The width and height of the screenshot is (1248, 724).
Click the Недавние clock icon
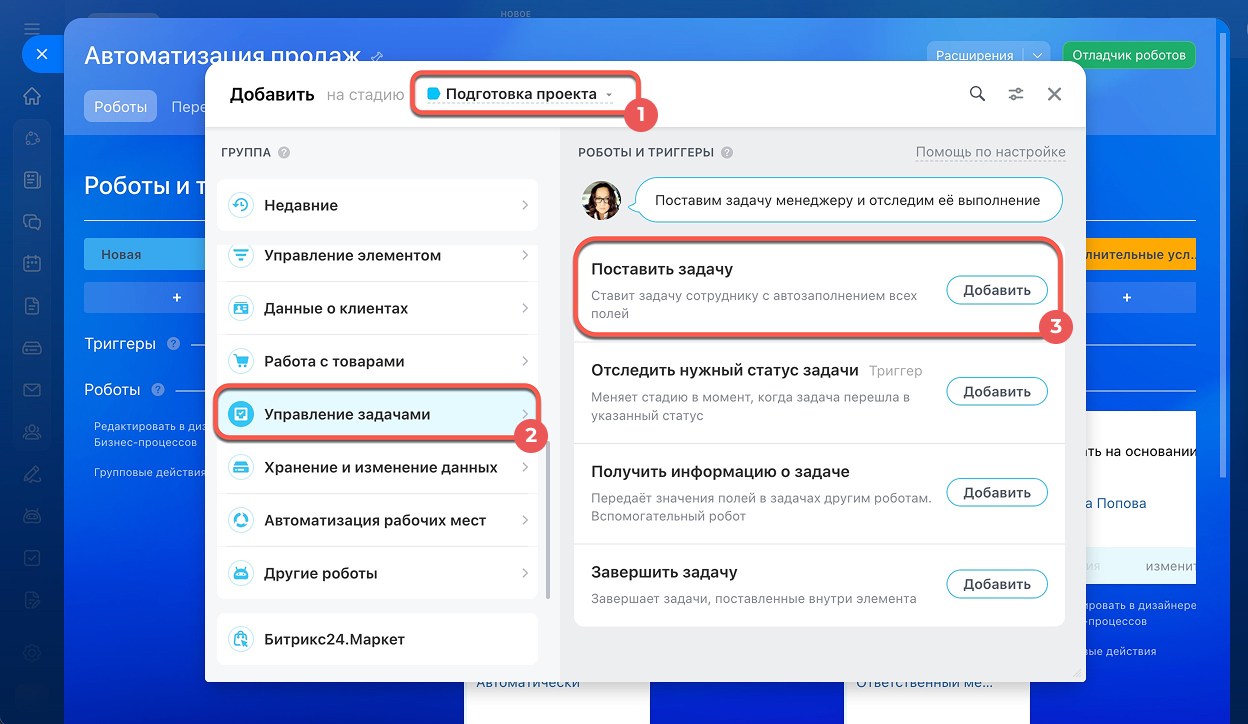tap(240, 205)
